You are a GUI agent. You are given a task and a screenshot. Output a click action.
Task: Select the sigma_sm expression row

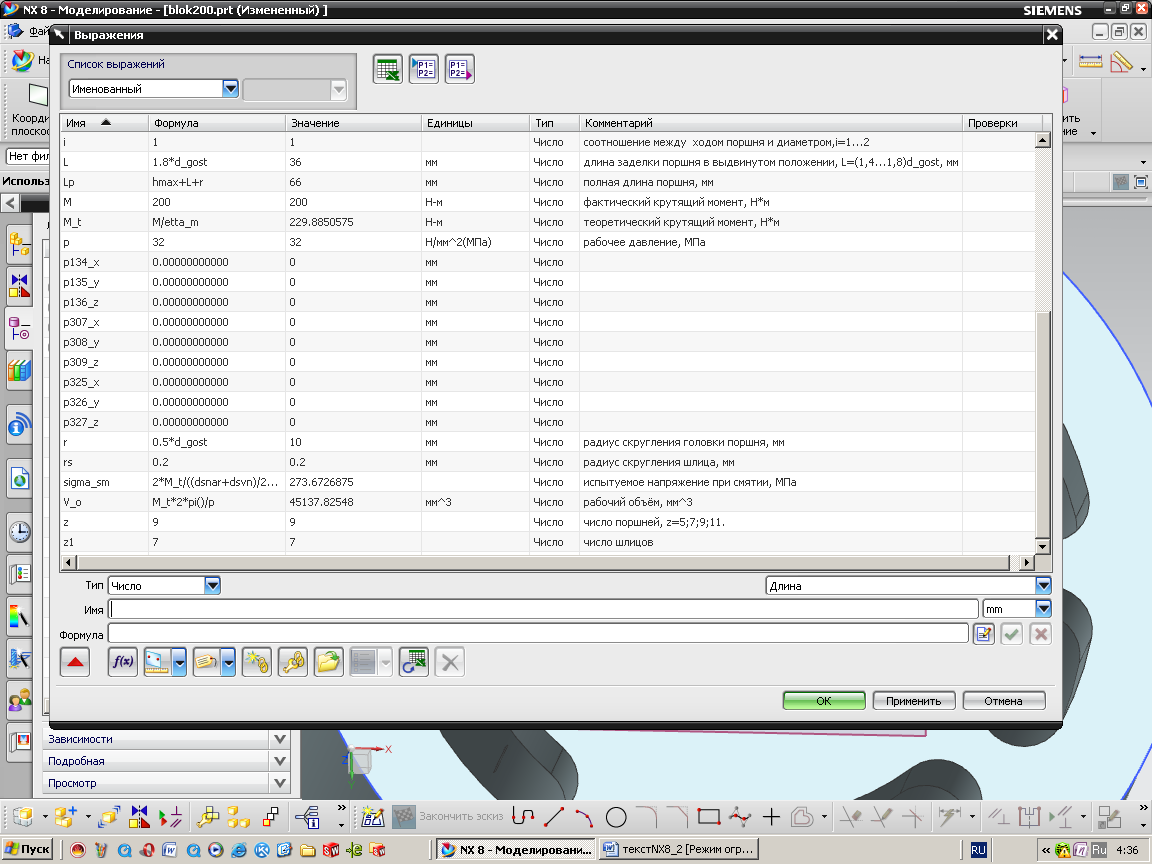(x=548, y=482)
